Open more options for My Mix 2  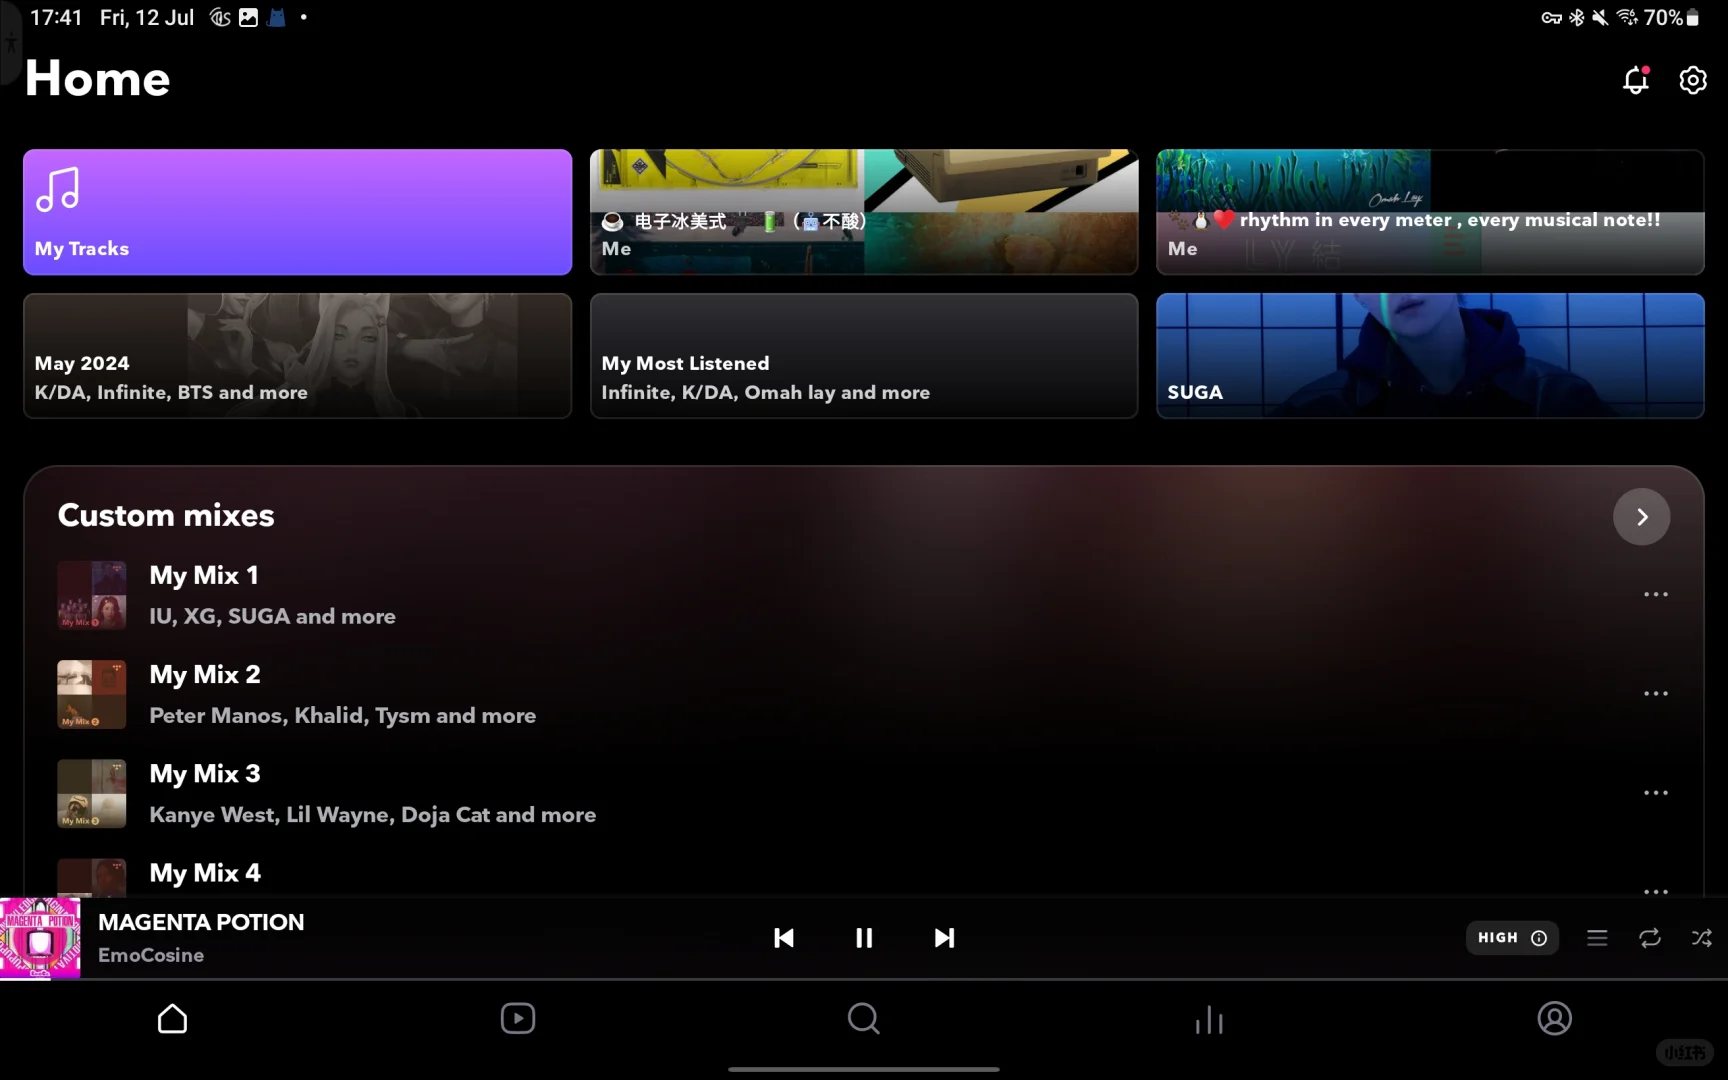pyautogui.click(x=1656, y=693)
